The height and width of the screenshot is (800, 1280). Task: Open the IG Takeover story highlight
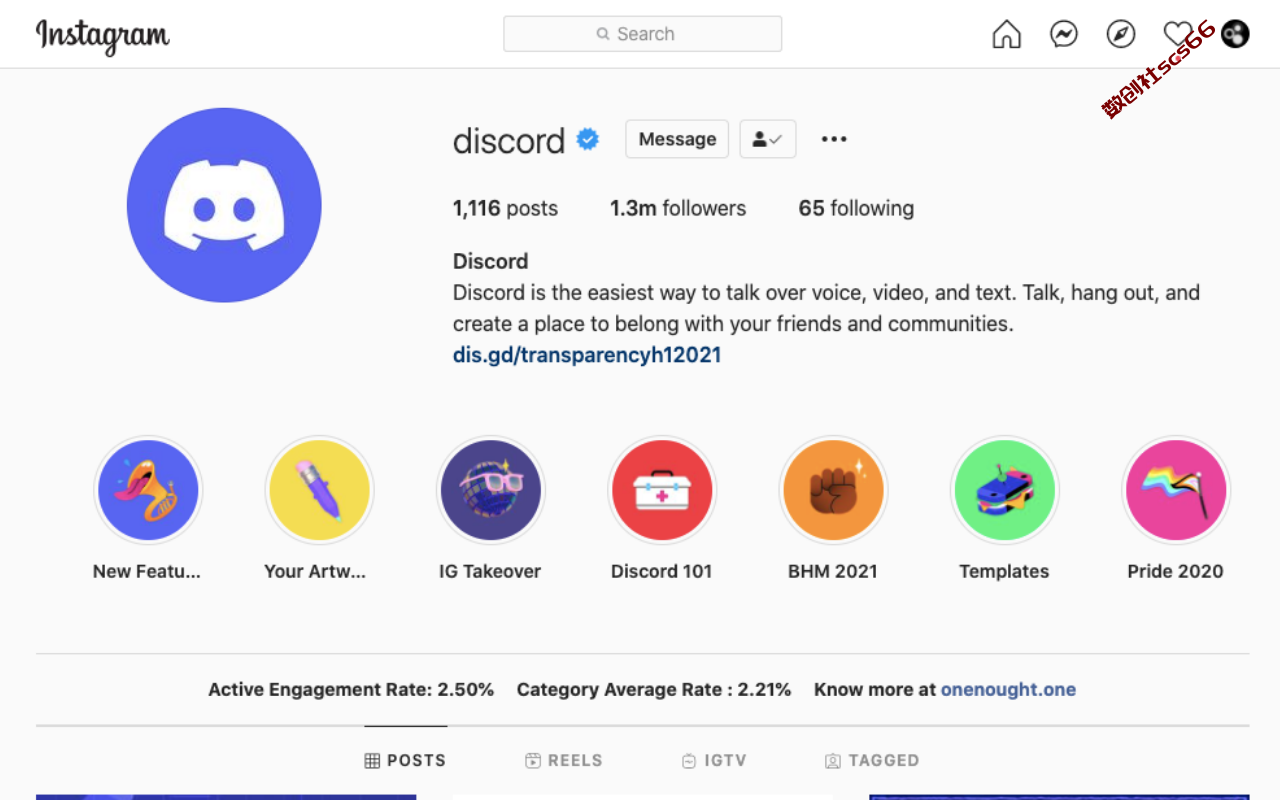point(491,490)
